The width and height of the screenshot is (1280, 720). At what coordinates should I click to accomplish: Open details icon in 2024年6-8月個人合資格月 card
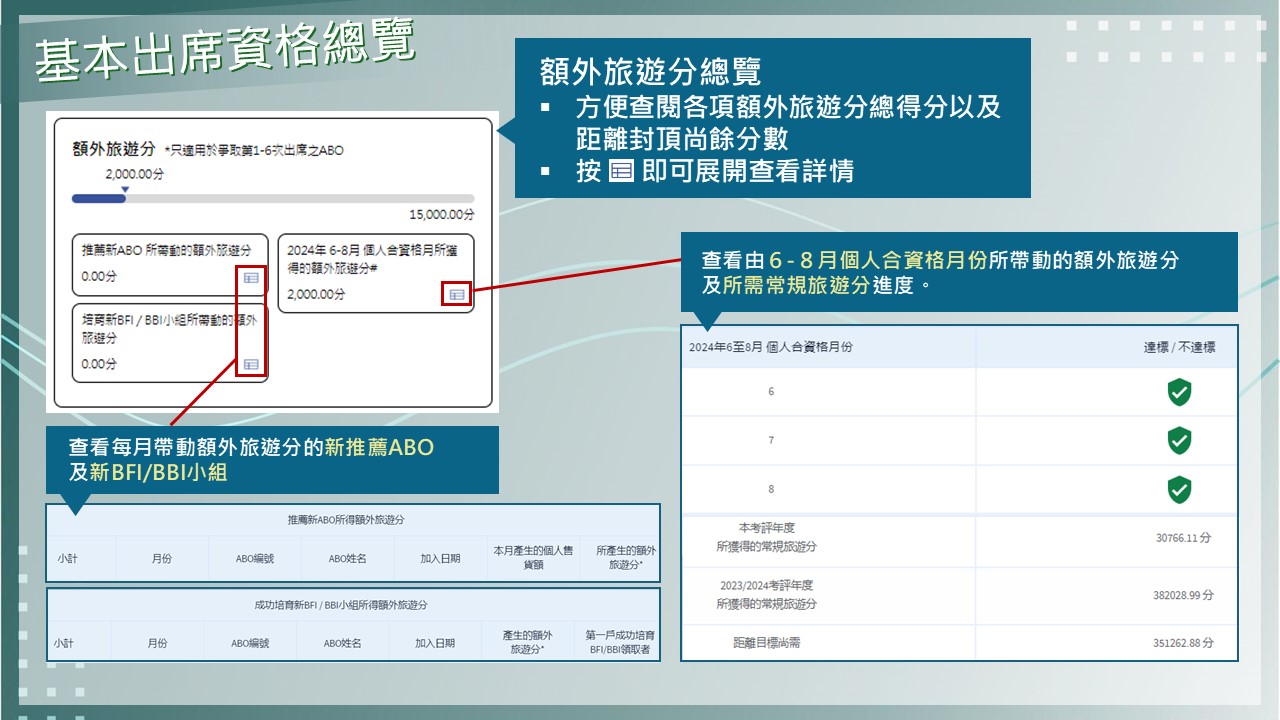[x=457, y=294]
